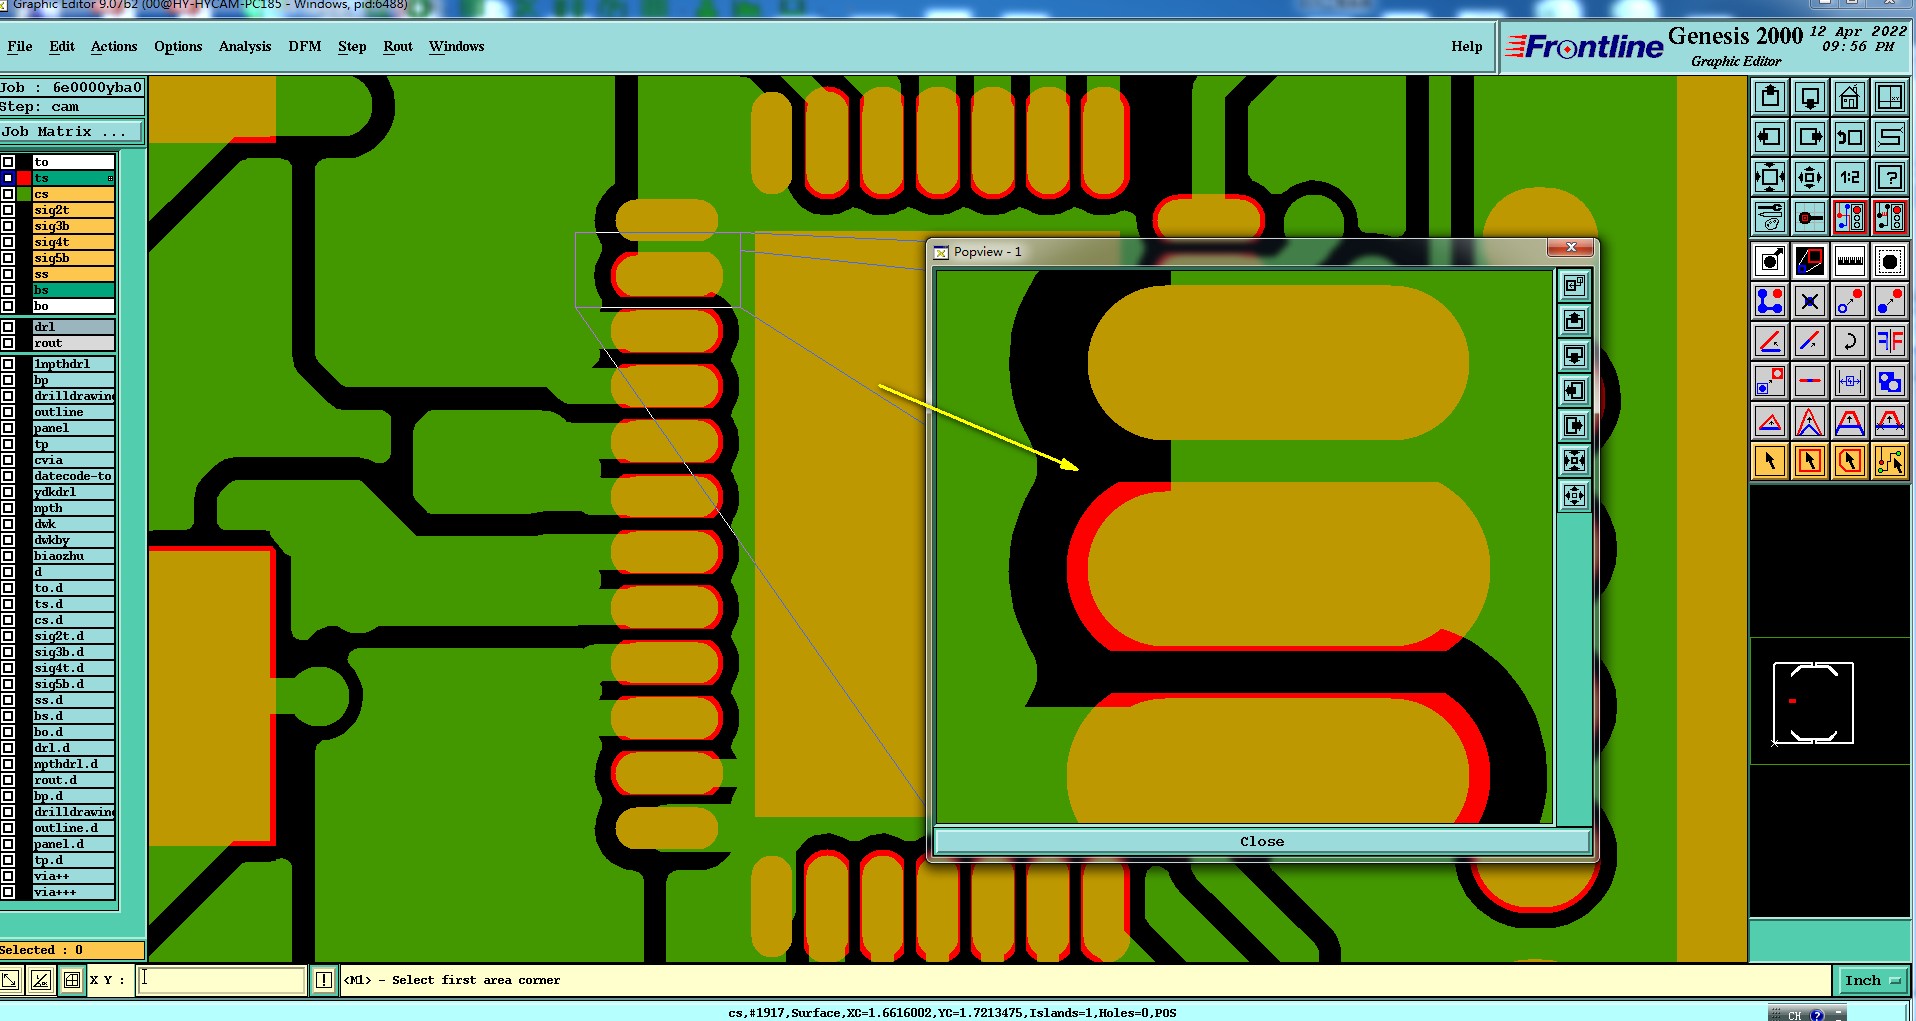This screenshot has height=1021, width=1916.
Task: Open the Inch units dropdown
Action: [x=1872, y=980]
